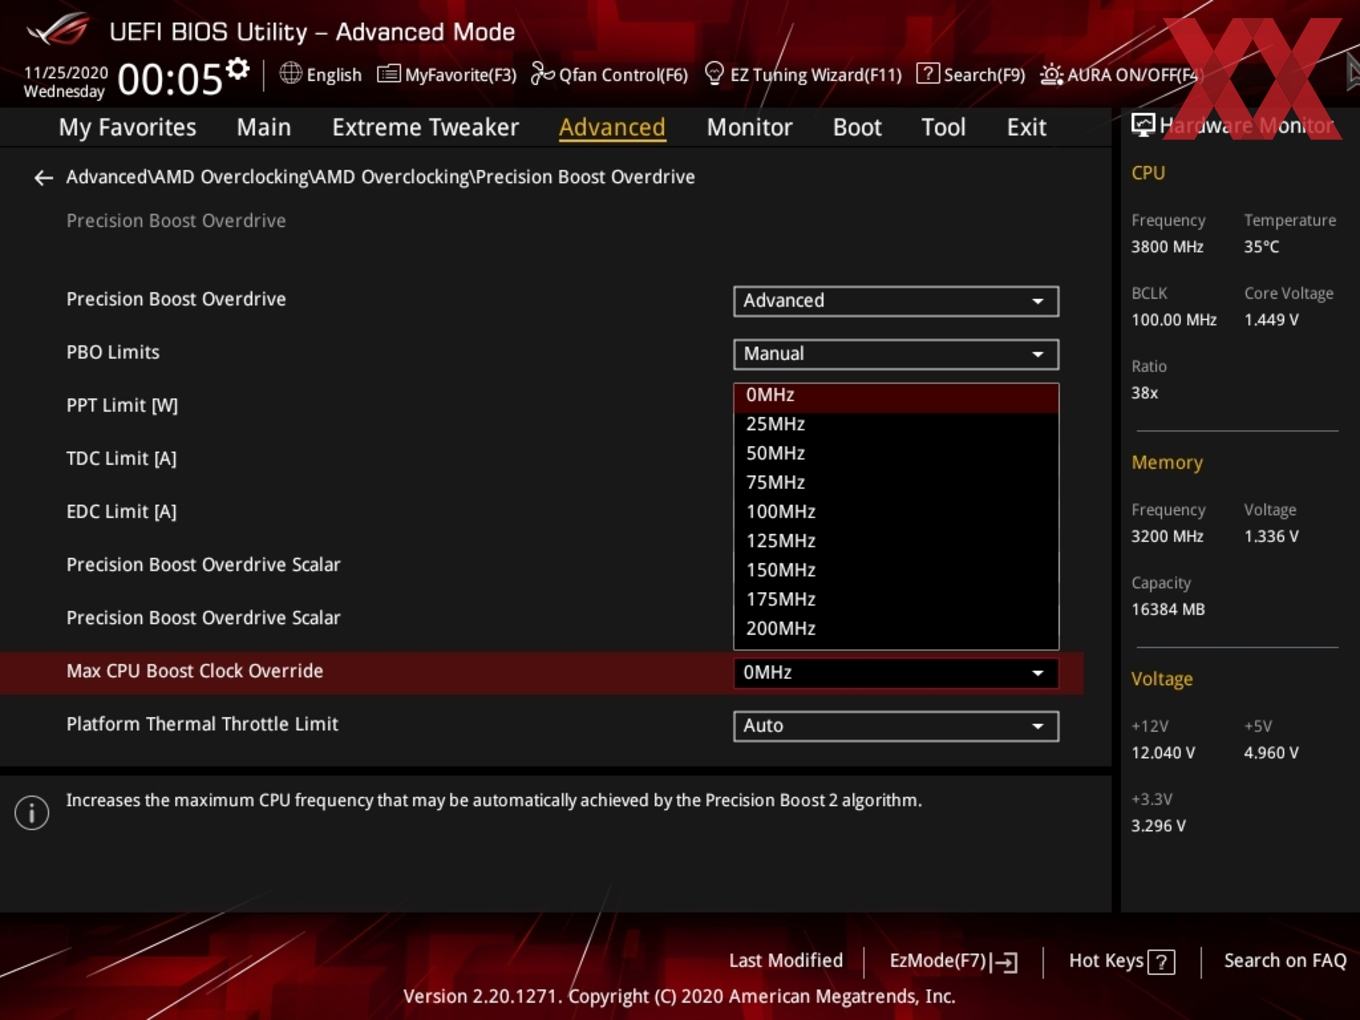
Task: Click the CPU temperature 35°C reading
Action: coord(1261,247)
